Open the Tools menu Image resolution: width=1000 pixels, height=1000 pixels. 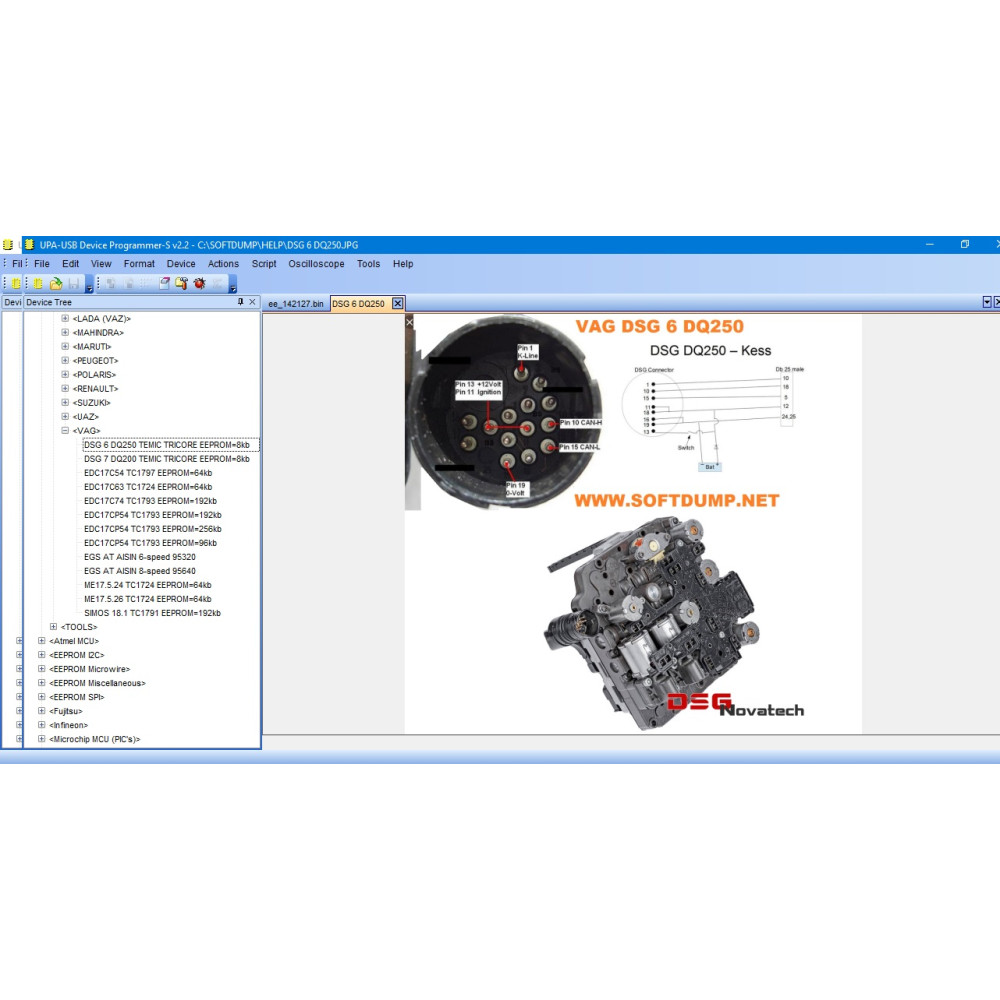(369, 263)
